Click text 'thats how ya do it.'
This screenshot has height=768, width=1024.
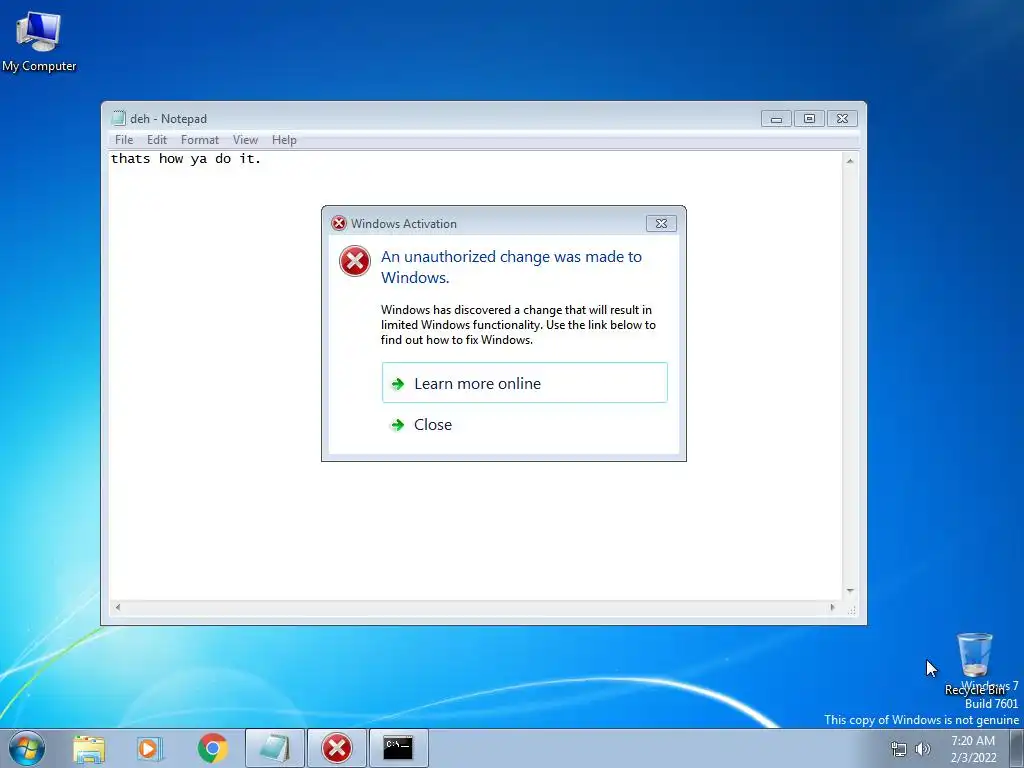185,159
